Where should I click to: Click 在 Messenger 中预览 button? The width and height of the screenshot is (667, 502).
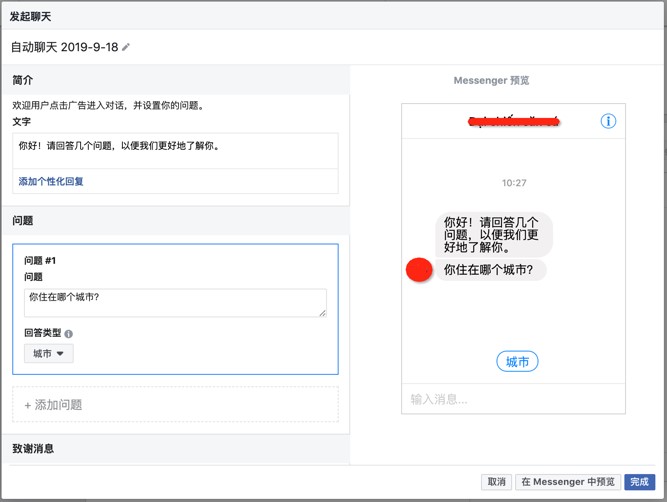click(x=568, y=482)
